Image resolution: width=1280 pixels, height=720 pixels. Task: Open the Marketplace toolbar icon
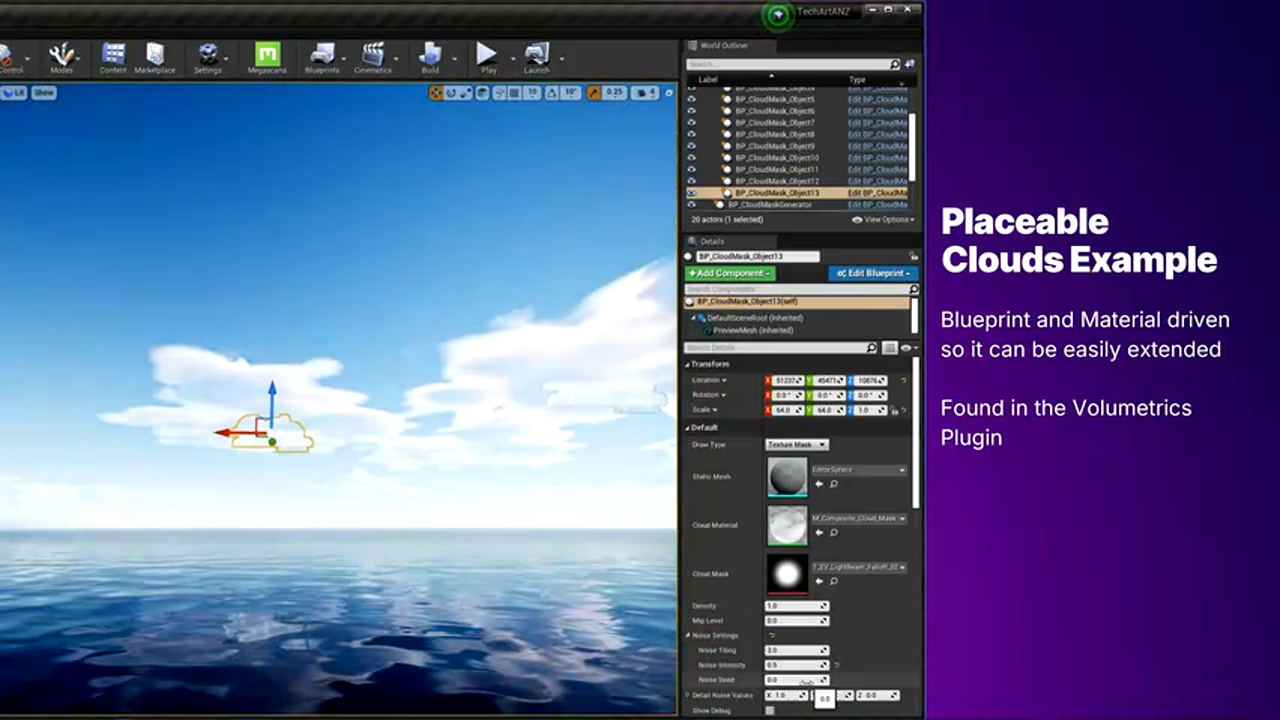[155, 56]
